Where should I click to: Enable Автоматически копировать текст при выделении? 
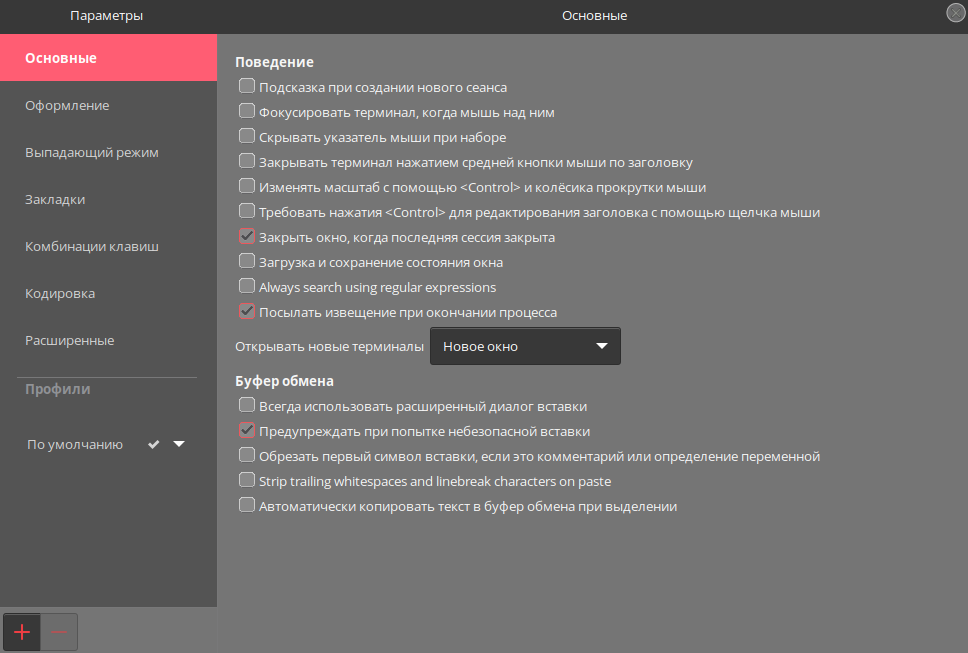(x=247, y=505)
